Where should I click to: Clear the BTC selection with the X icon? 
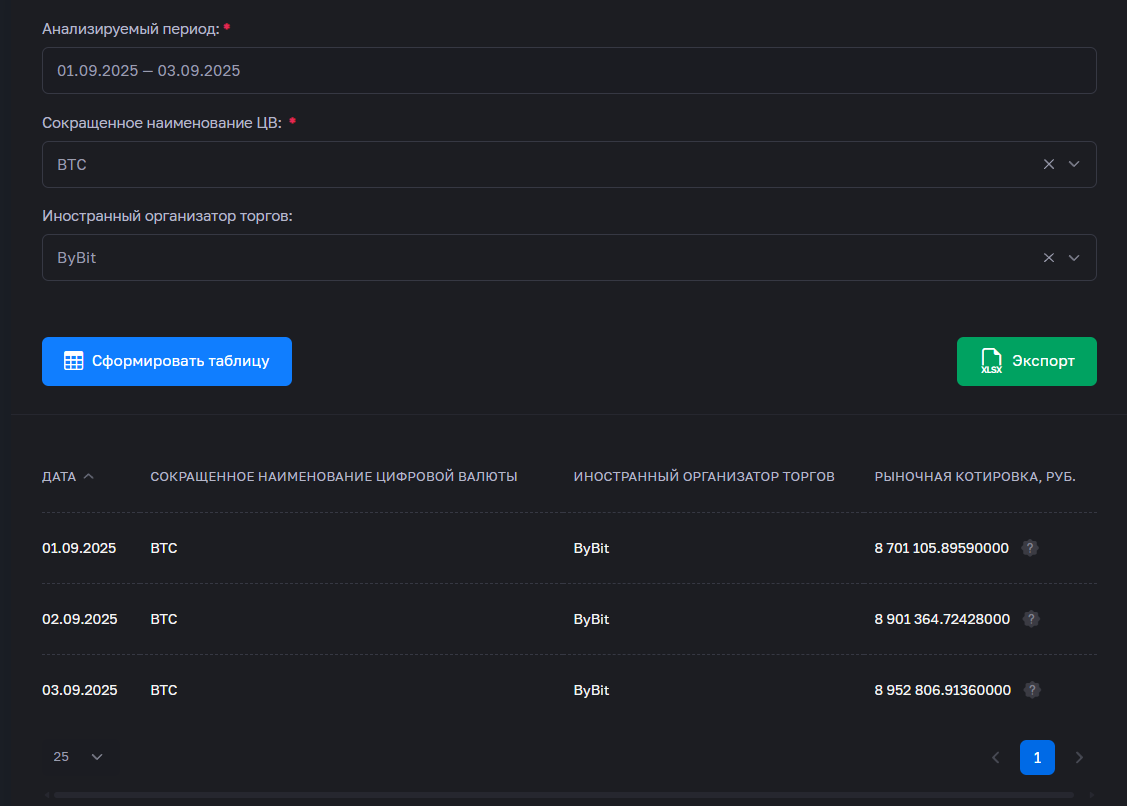pos(1049,164)
